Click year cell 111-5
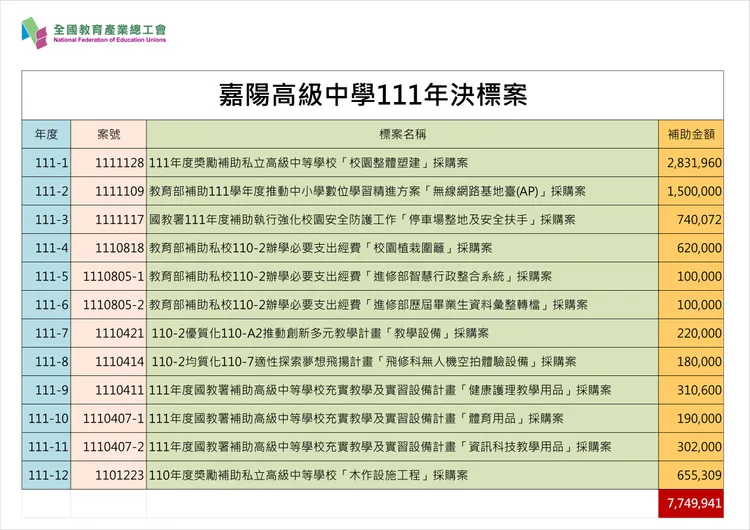Viewport: 750px width, 530px height. [46, 276]
